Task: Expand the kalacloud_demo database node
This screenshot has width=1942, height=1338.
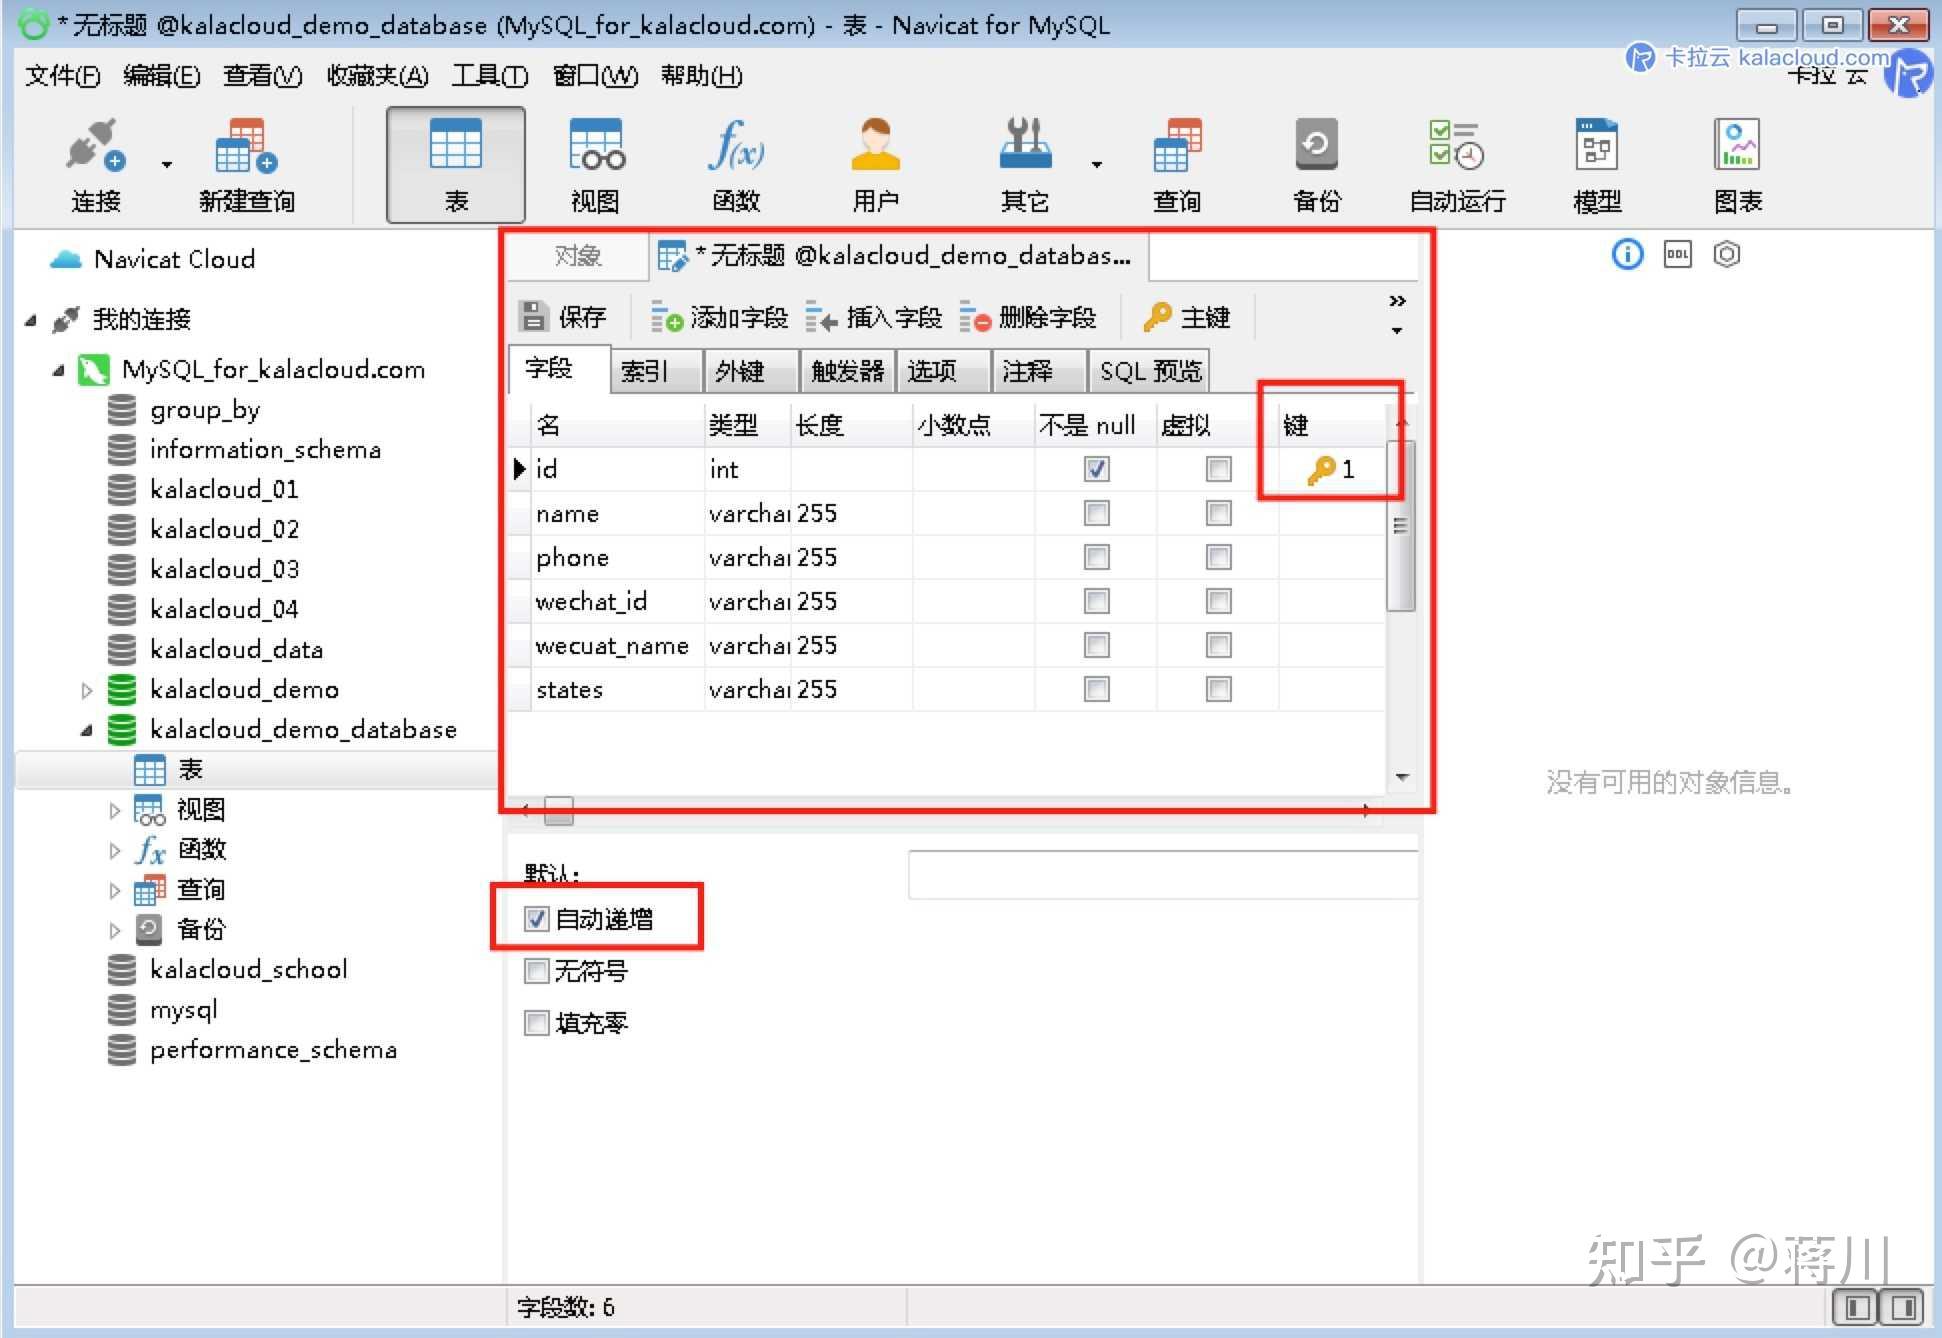Action: [x=85, y=689]
